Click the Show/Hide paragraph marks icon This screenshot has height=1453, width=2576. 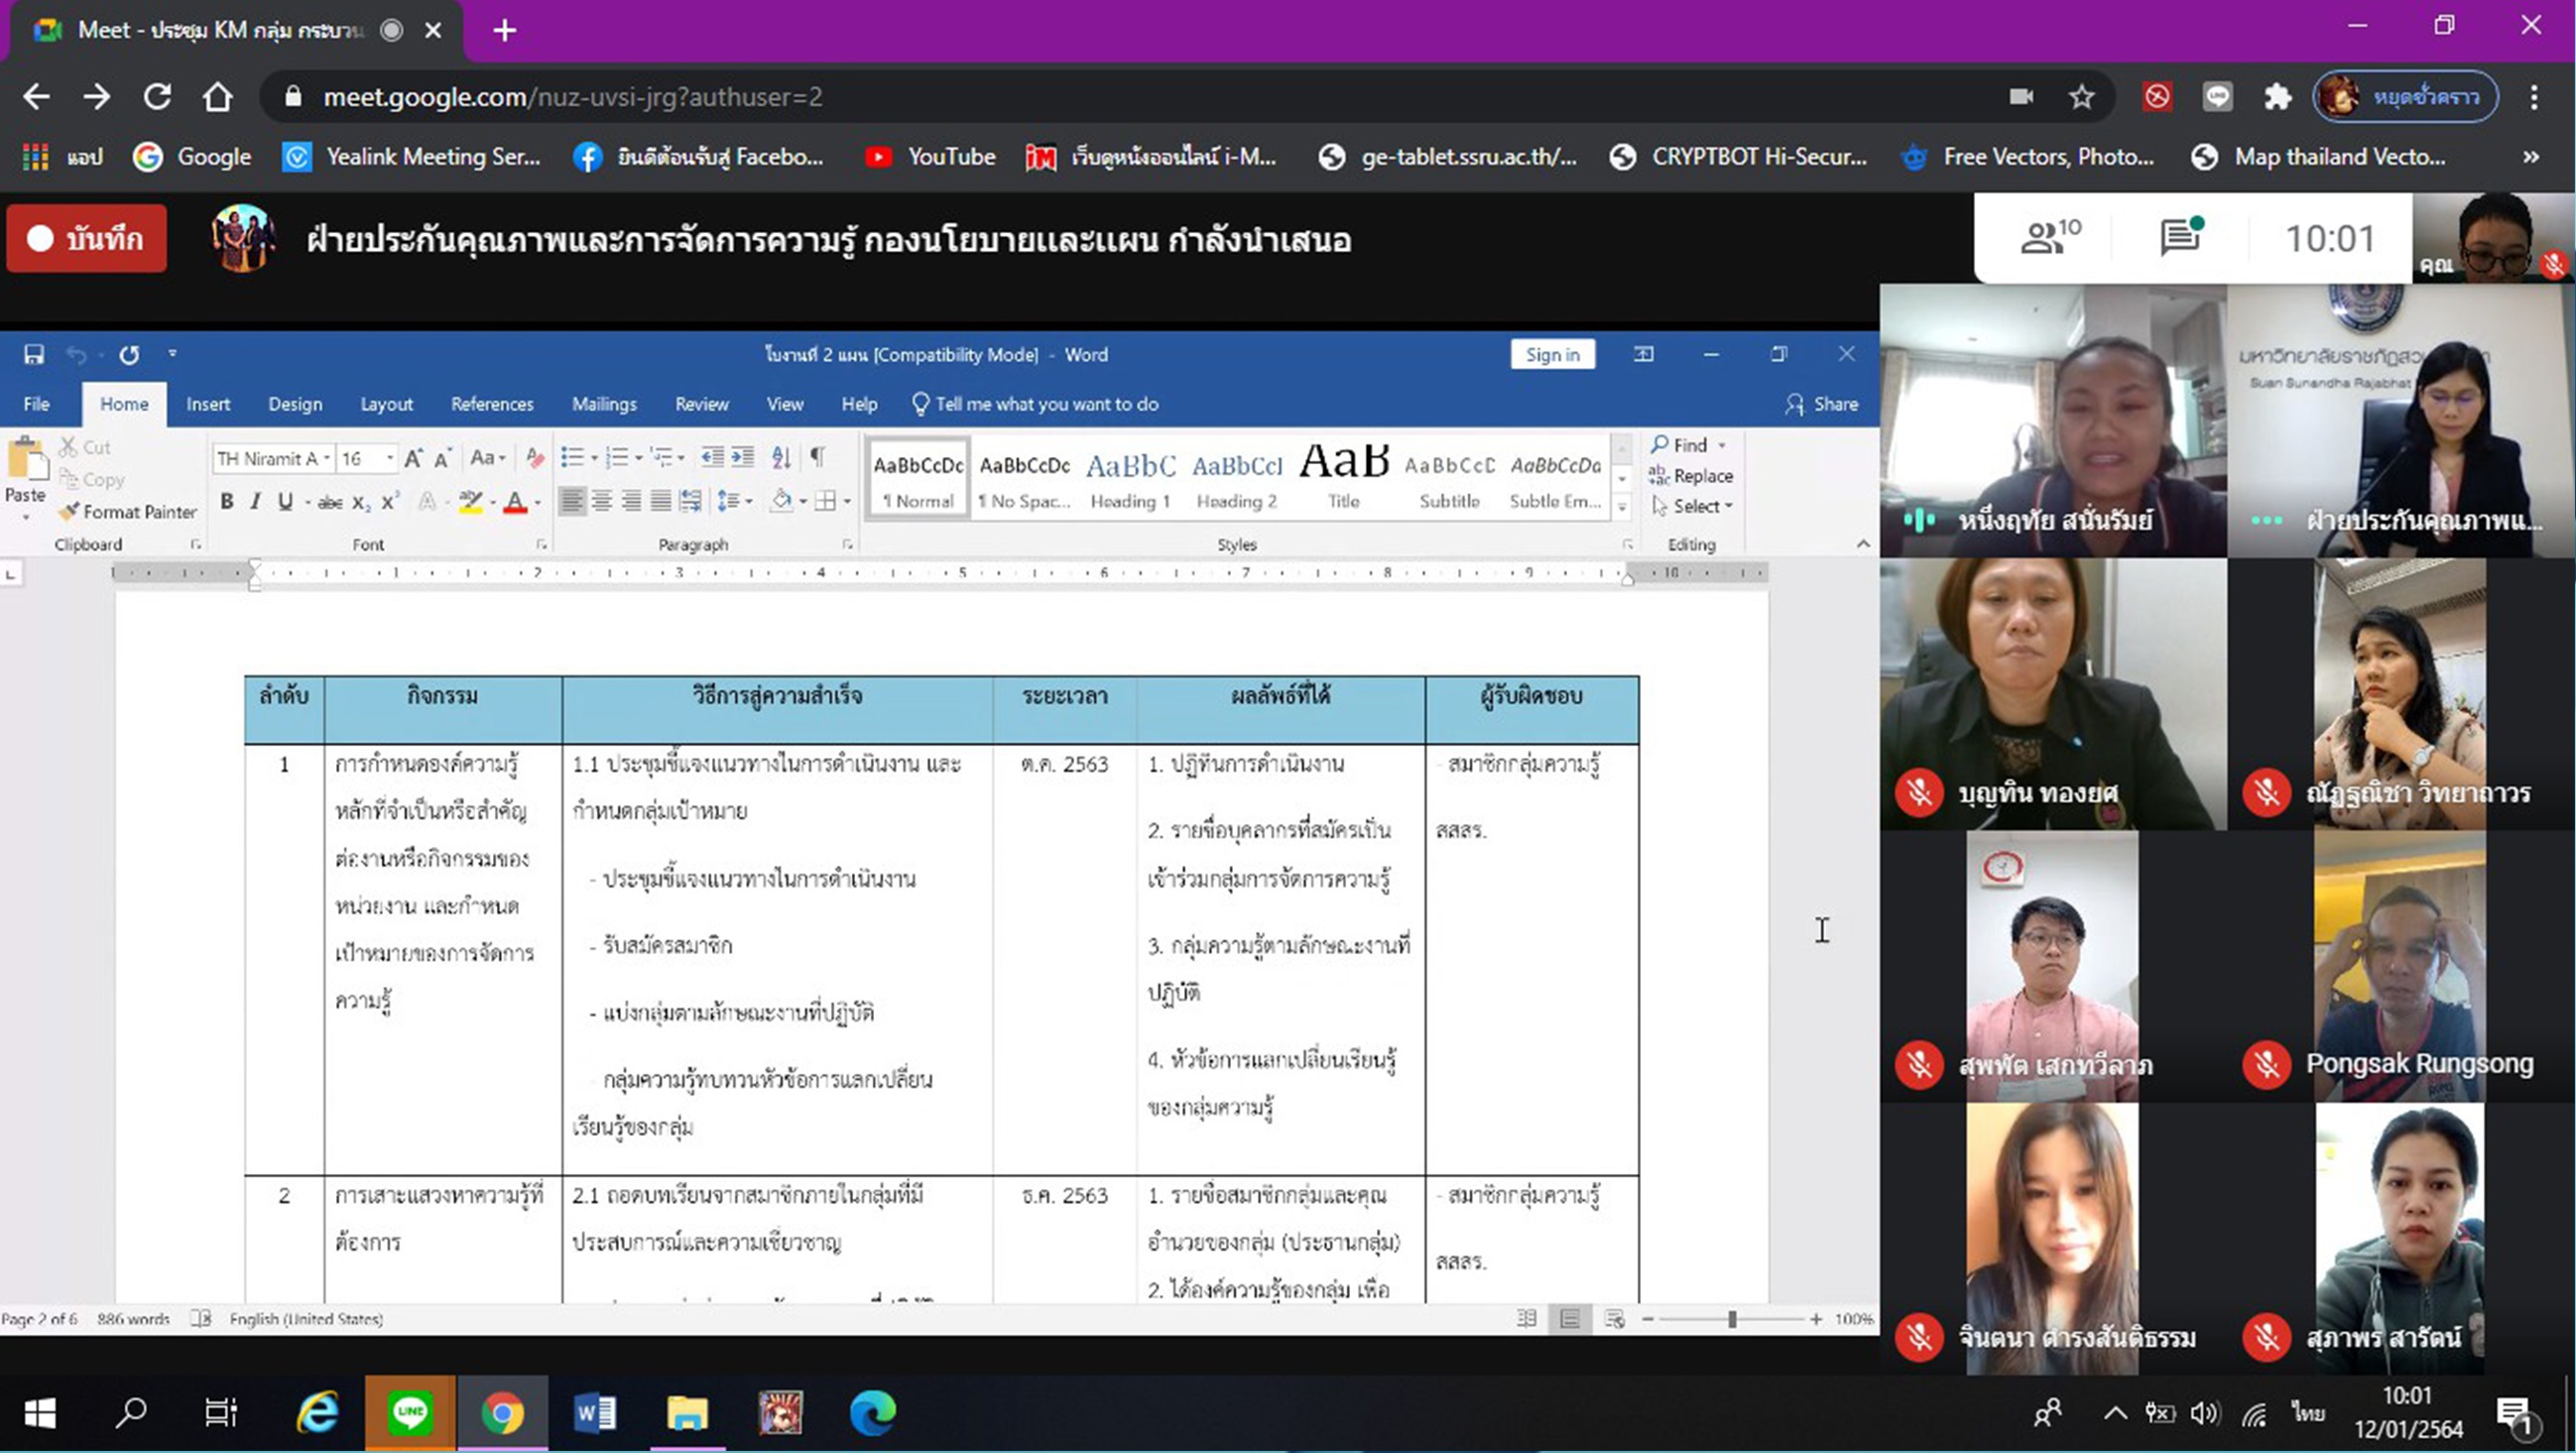point(818,458)
